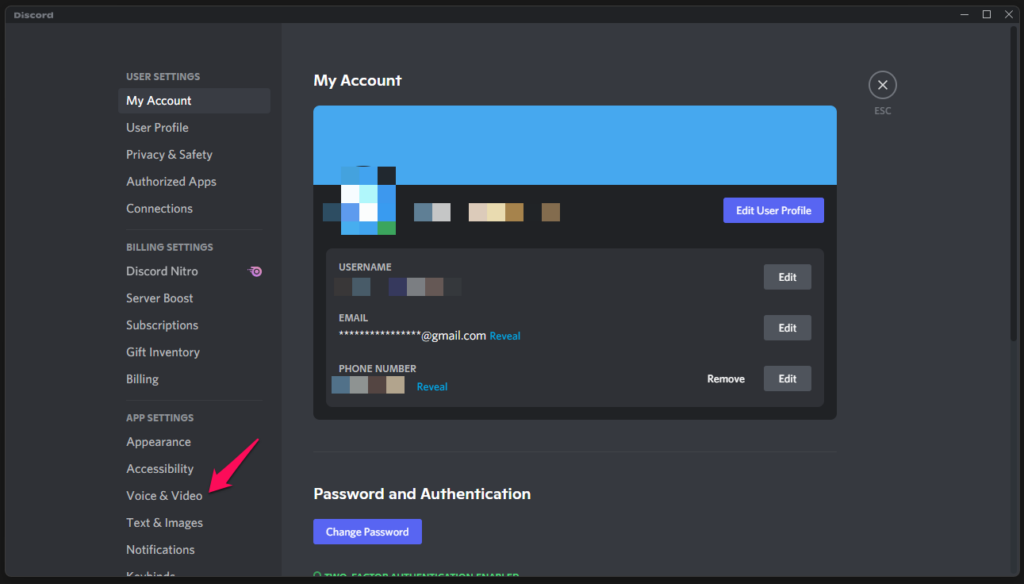Select Server Boost option
Image resolution: width=1024 pixels, height=584 pixels.
coord(160,298)
